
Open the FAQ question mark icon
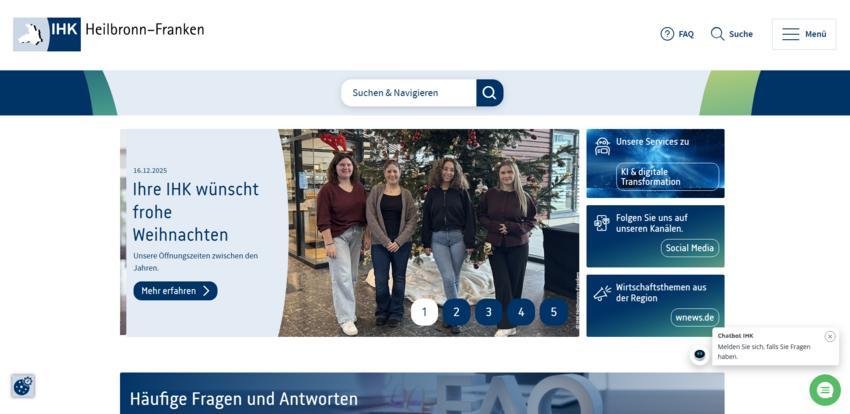[667, 34]
